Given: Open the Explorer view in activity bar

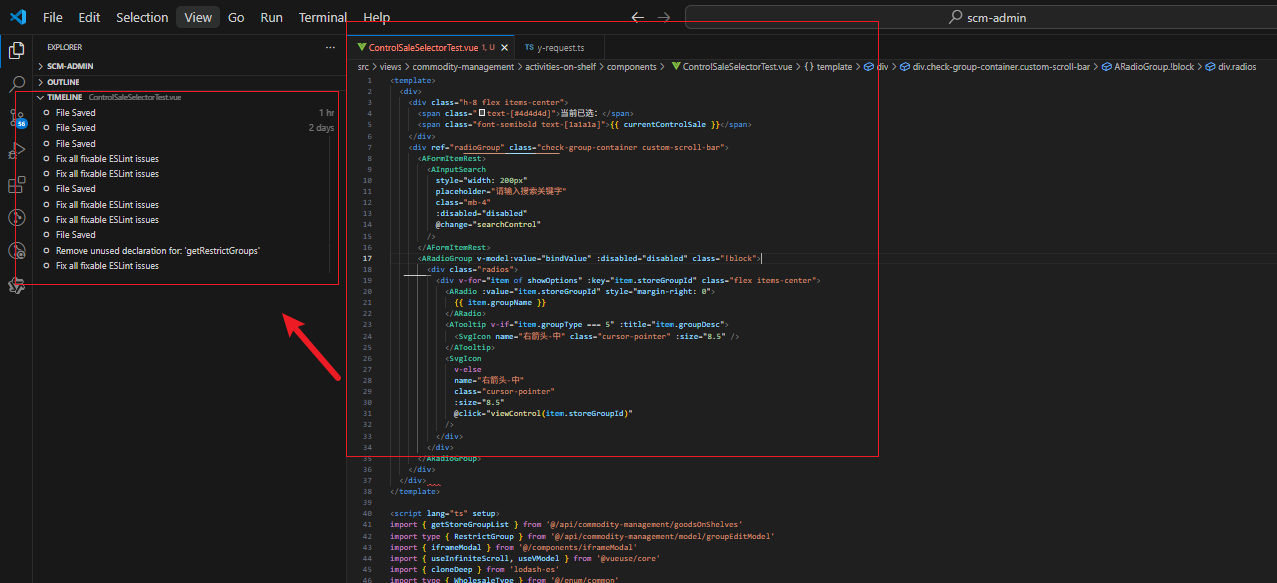Looking at the screenshot, I should (16, 50).
